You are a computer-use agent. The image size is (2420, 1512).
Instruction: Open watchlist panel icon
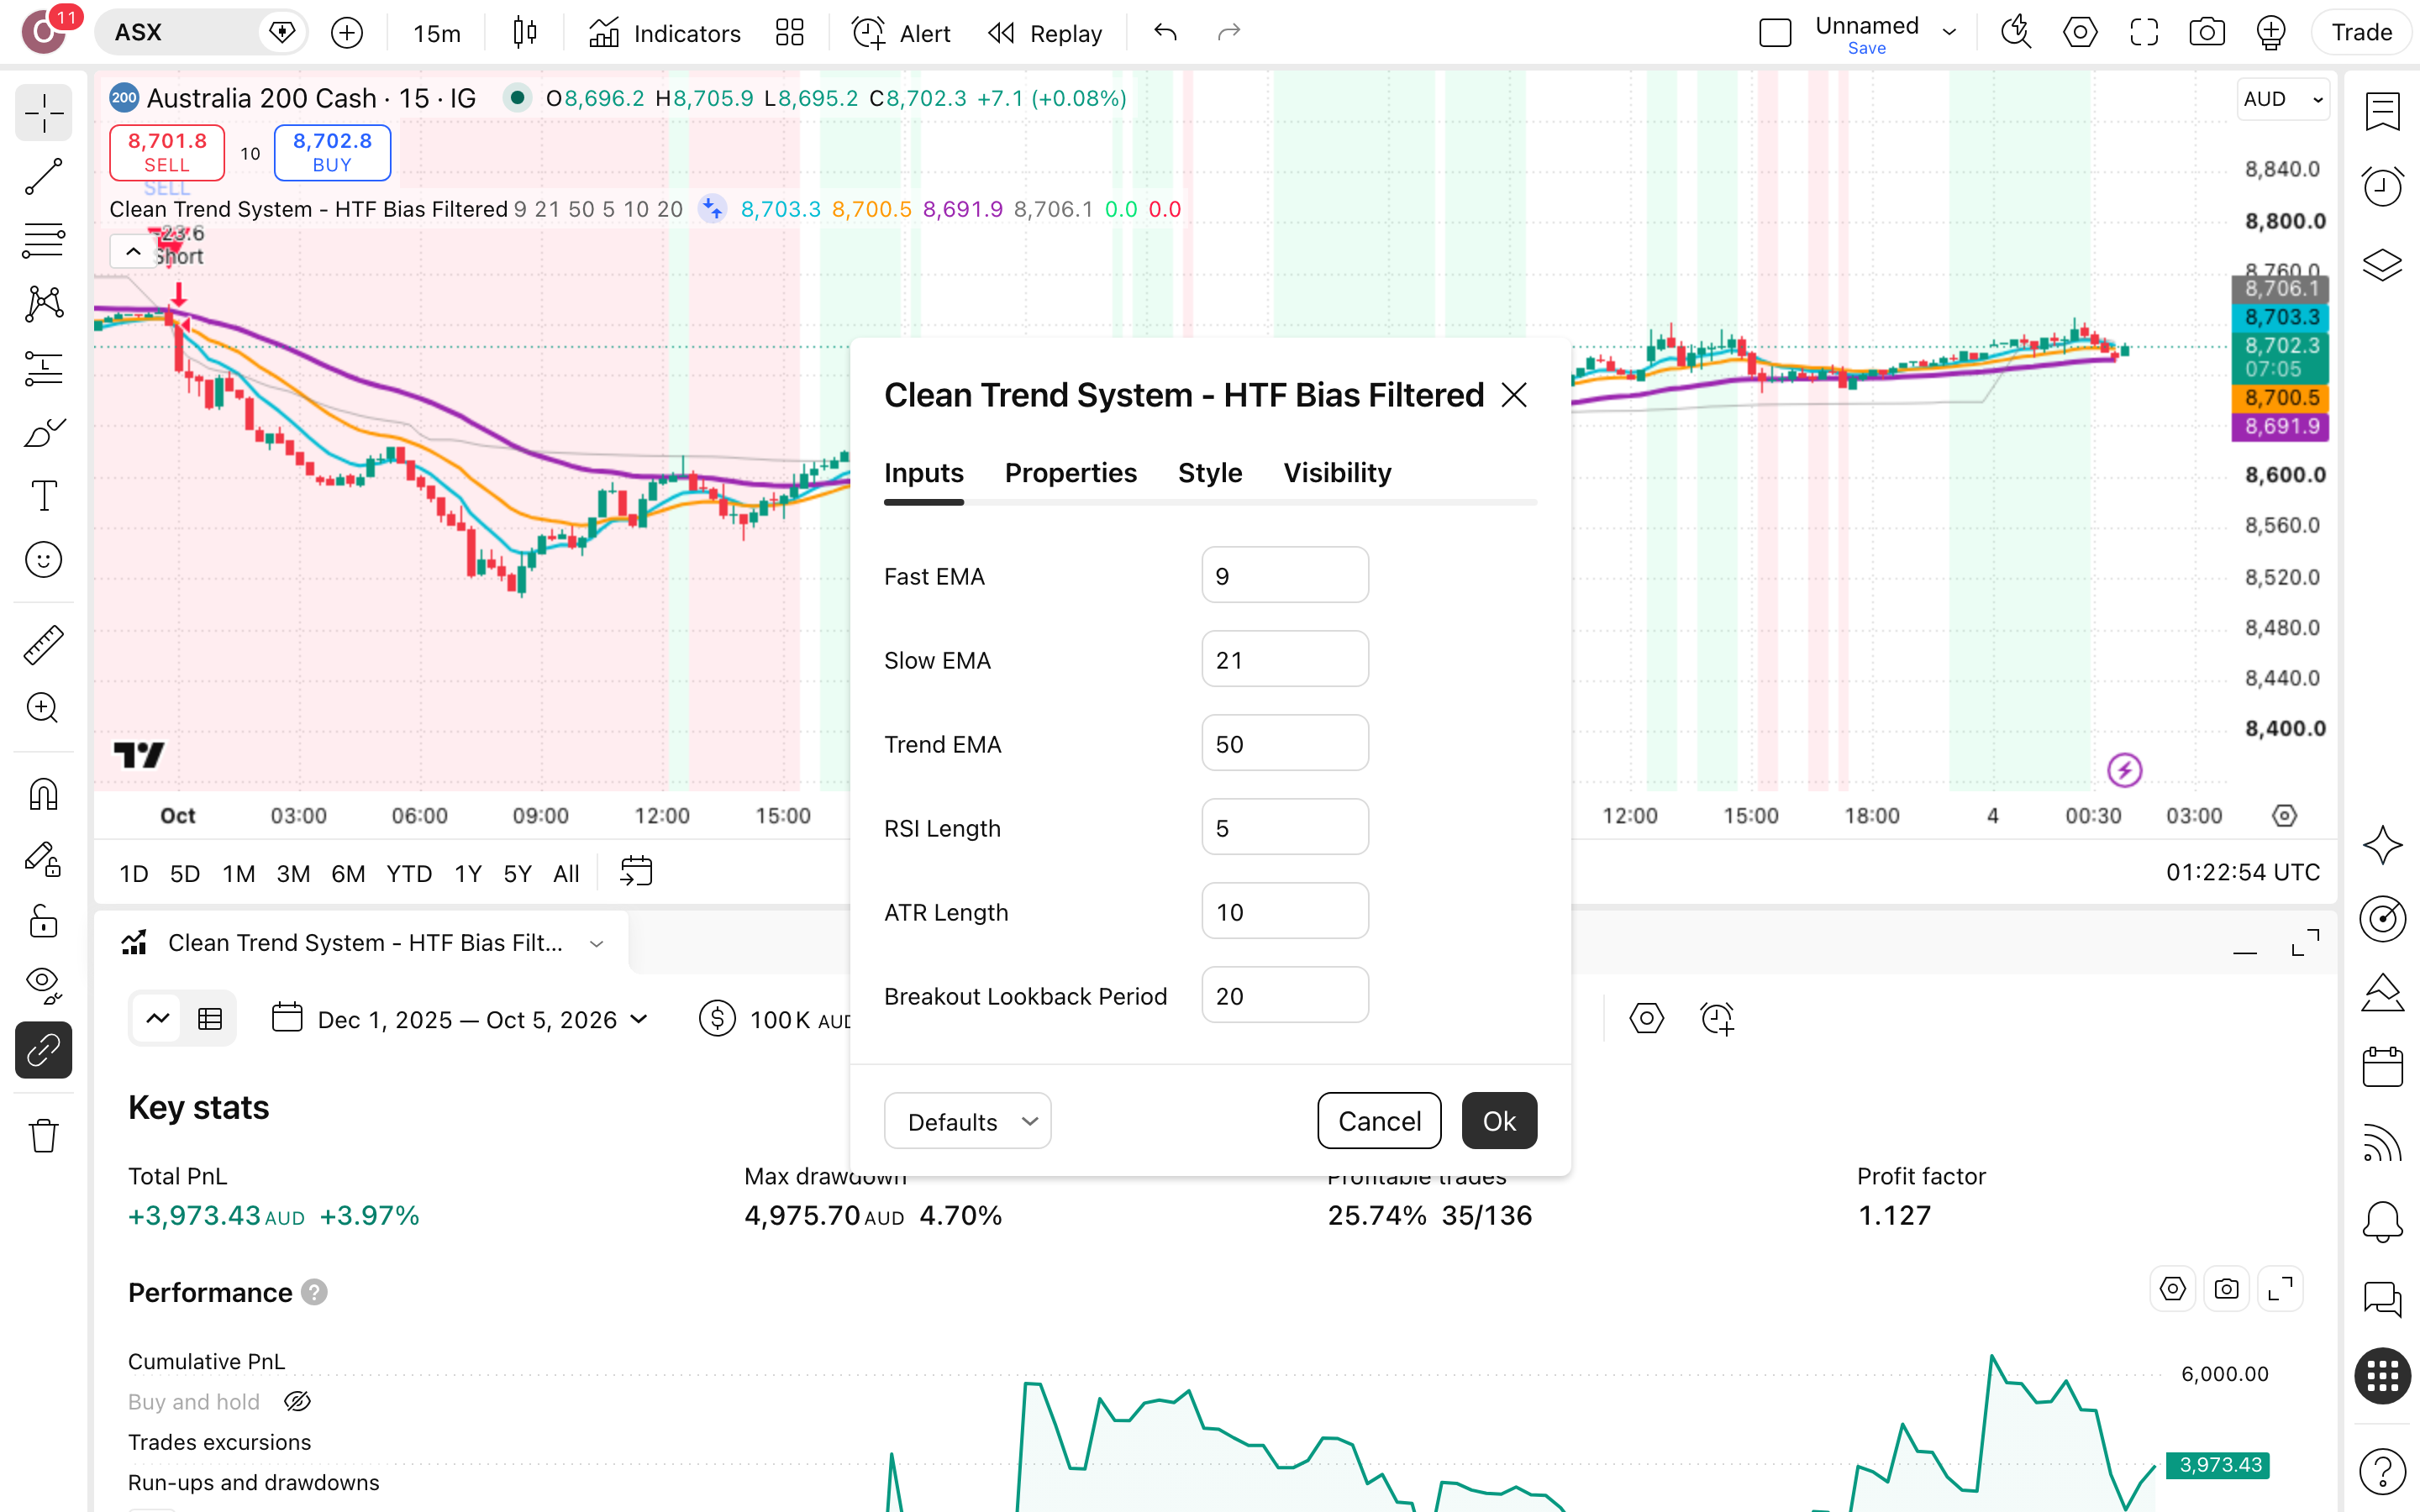[2383, 111]
